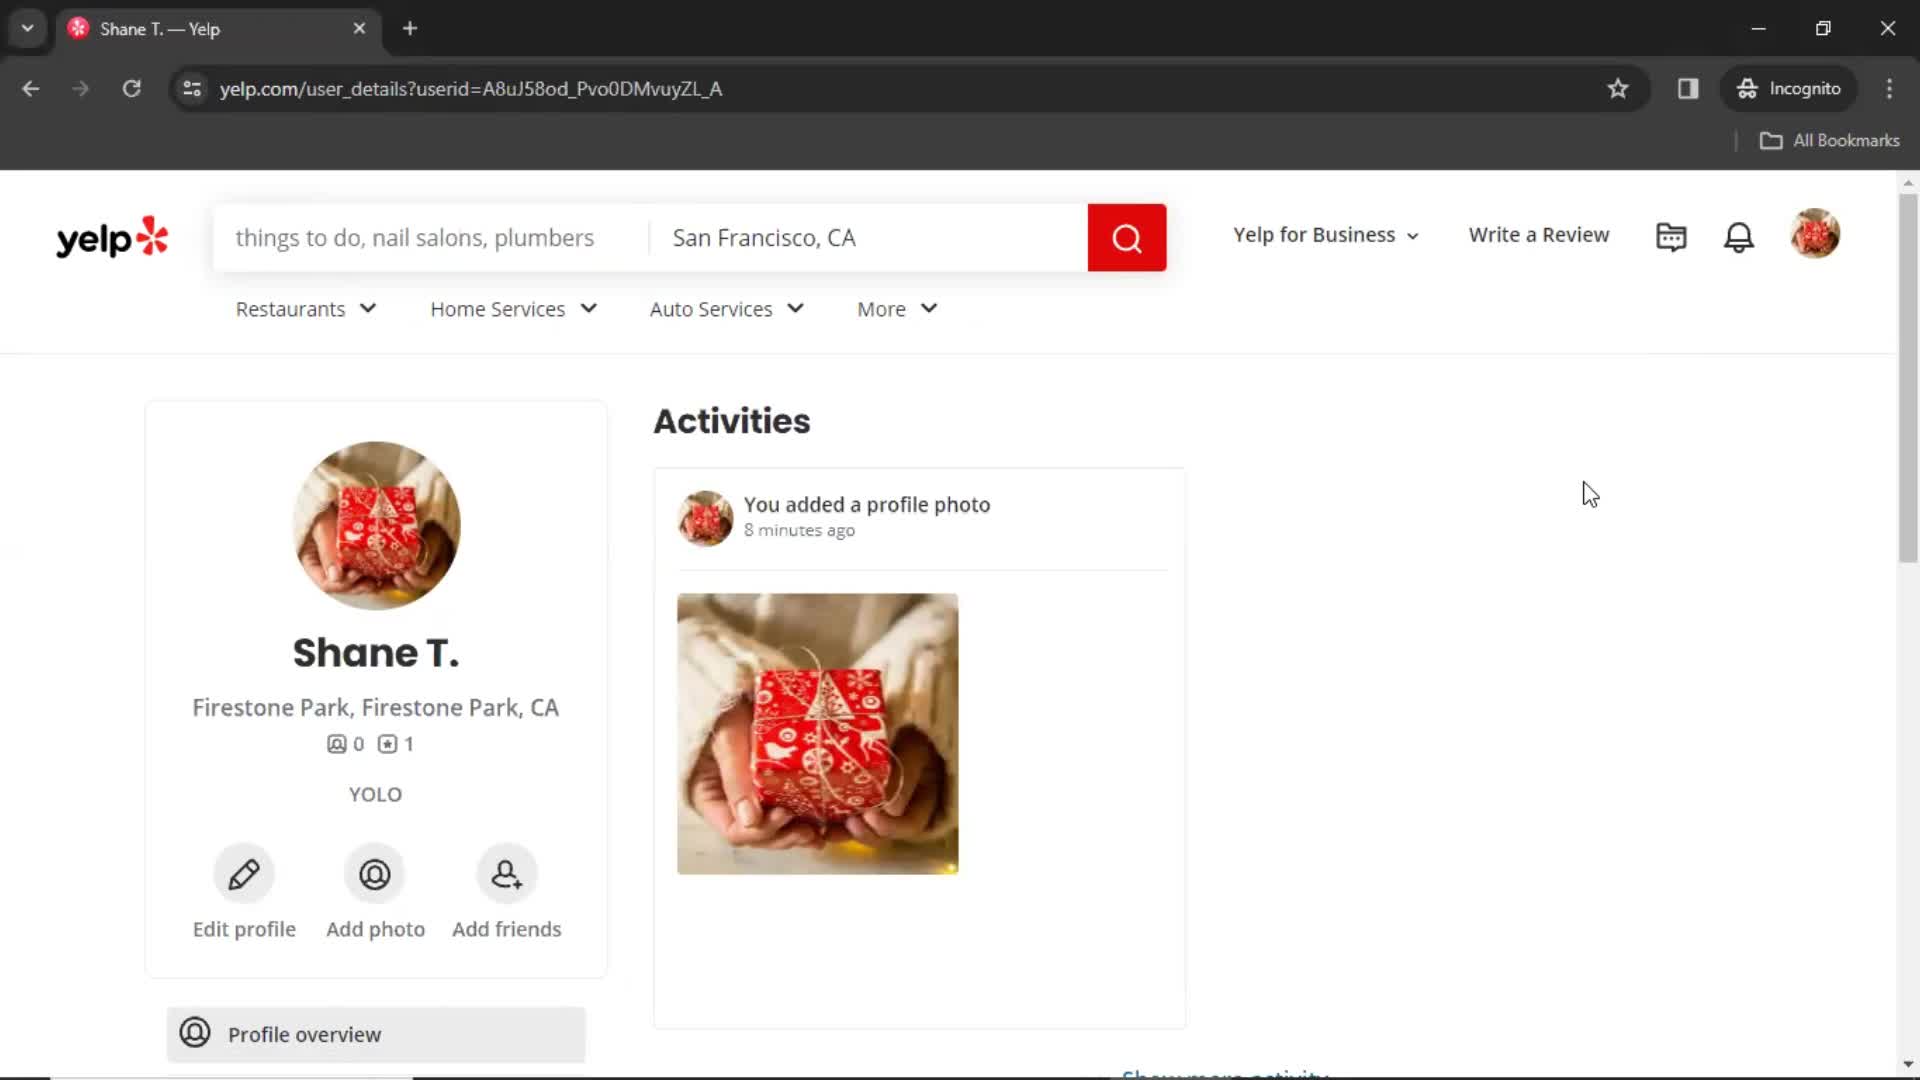The height and width of the screenshot is (1080, 1920).
Task: Click the added profile photo image
Action: (x=818, y=732)
